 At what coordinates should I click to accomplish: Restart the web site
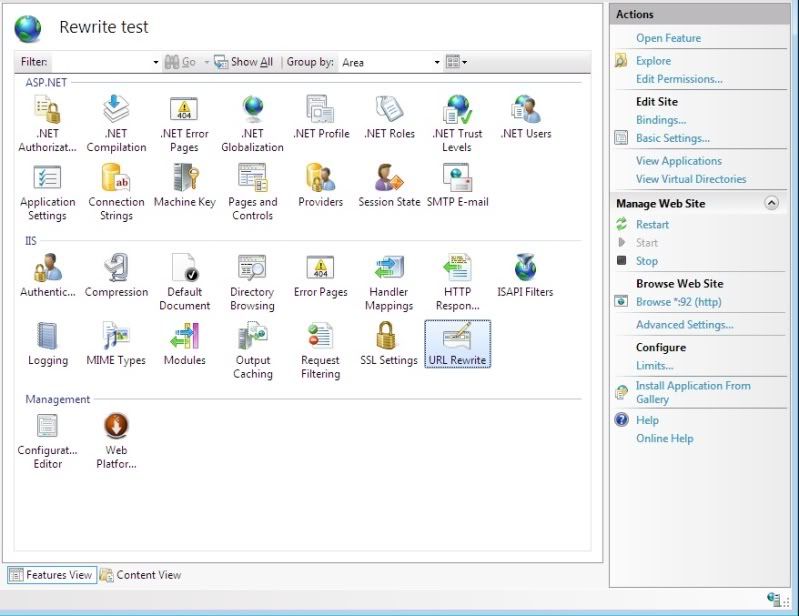652,225
